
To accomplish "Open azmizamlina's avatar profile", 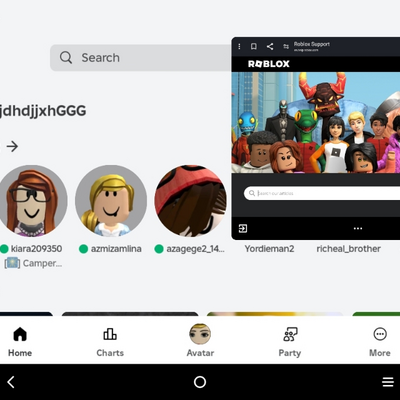I will pos(111,201).
